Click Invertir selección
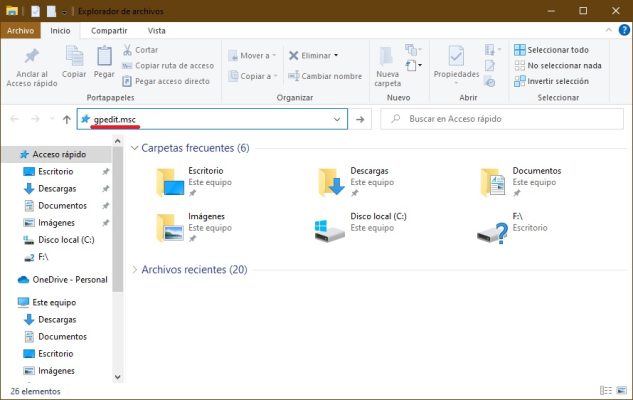 point(551,81)
